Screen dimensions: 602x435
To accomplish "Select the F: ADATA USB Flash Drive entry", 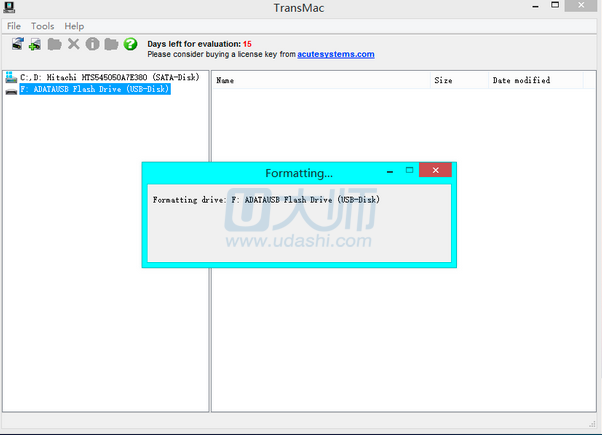I will (95, 90).
